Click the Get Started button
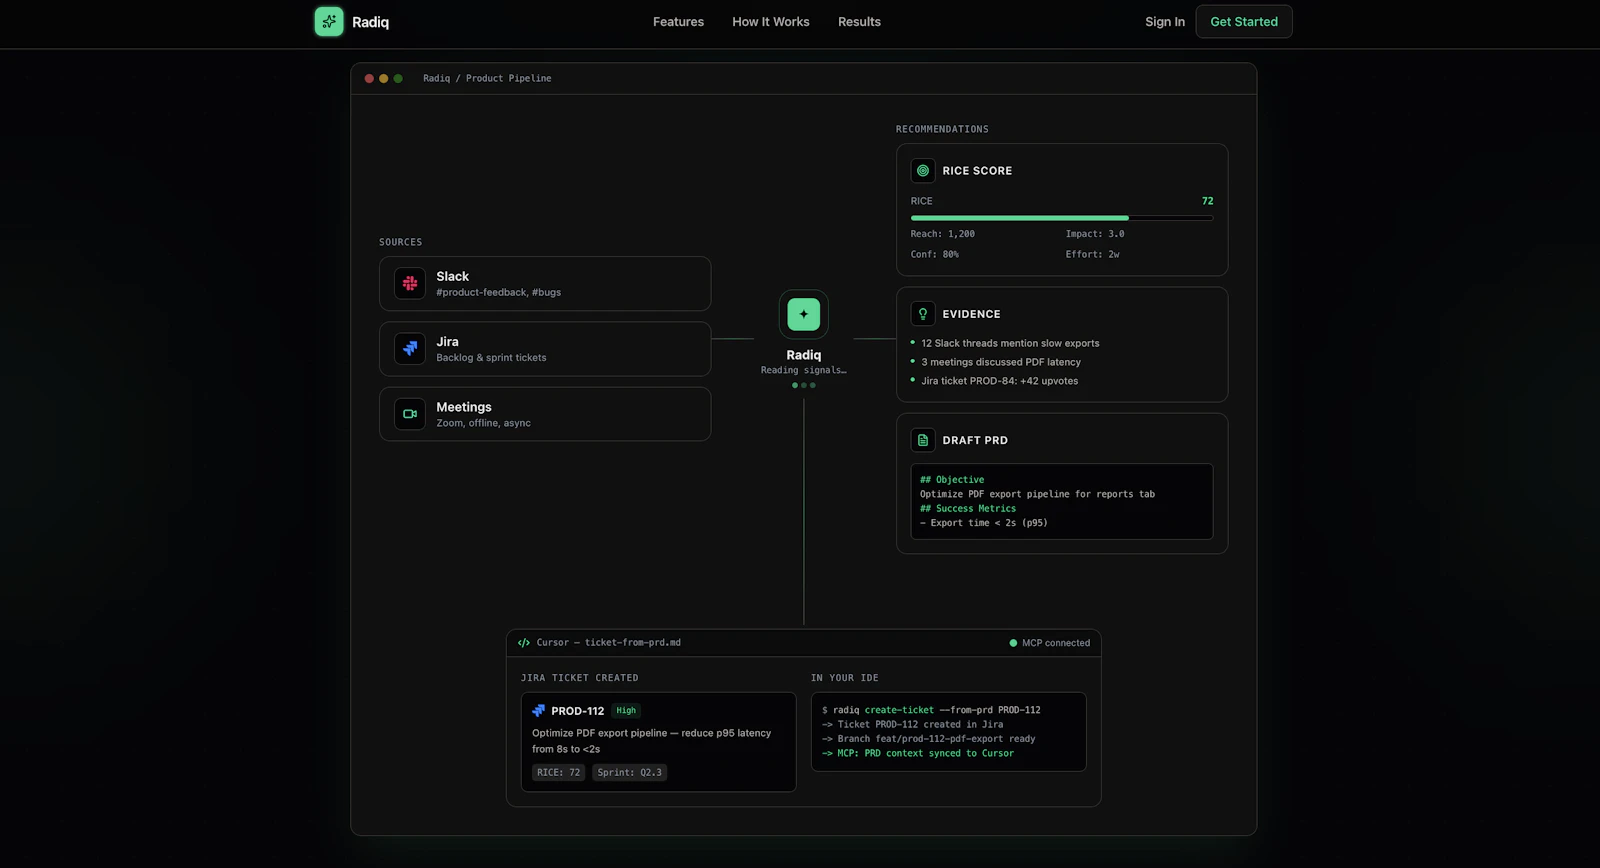1600x868 pixels. click(1244, 22)
